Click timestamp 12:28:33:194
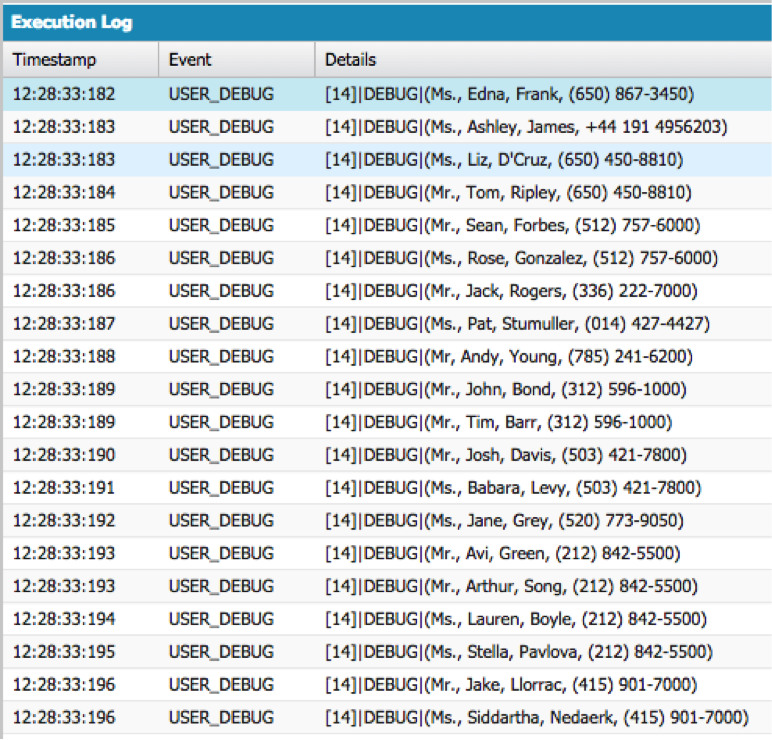This screenshot has height=740, width=772. (64, 619)
